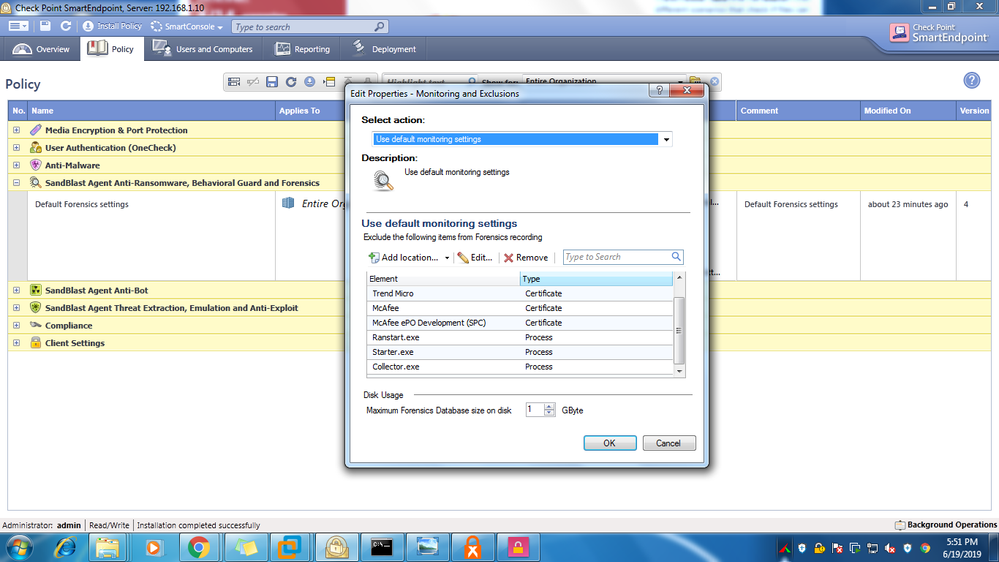Open the Users and Computers tab
This screenshot has height=562, width=999.
(203, 49)
